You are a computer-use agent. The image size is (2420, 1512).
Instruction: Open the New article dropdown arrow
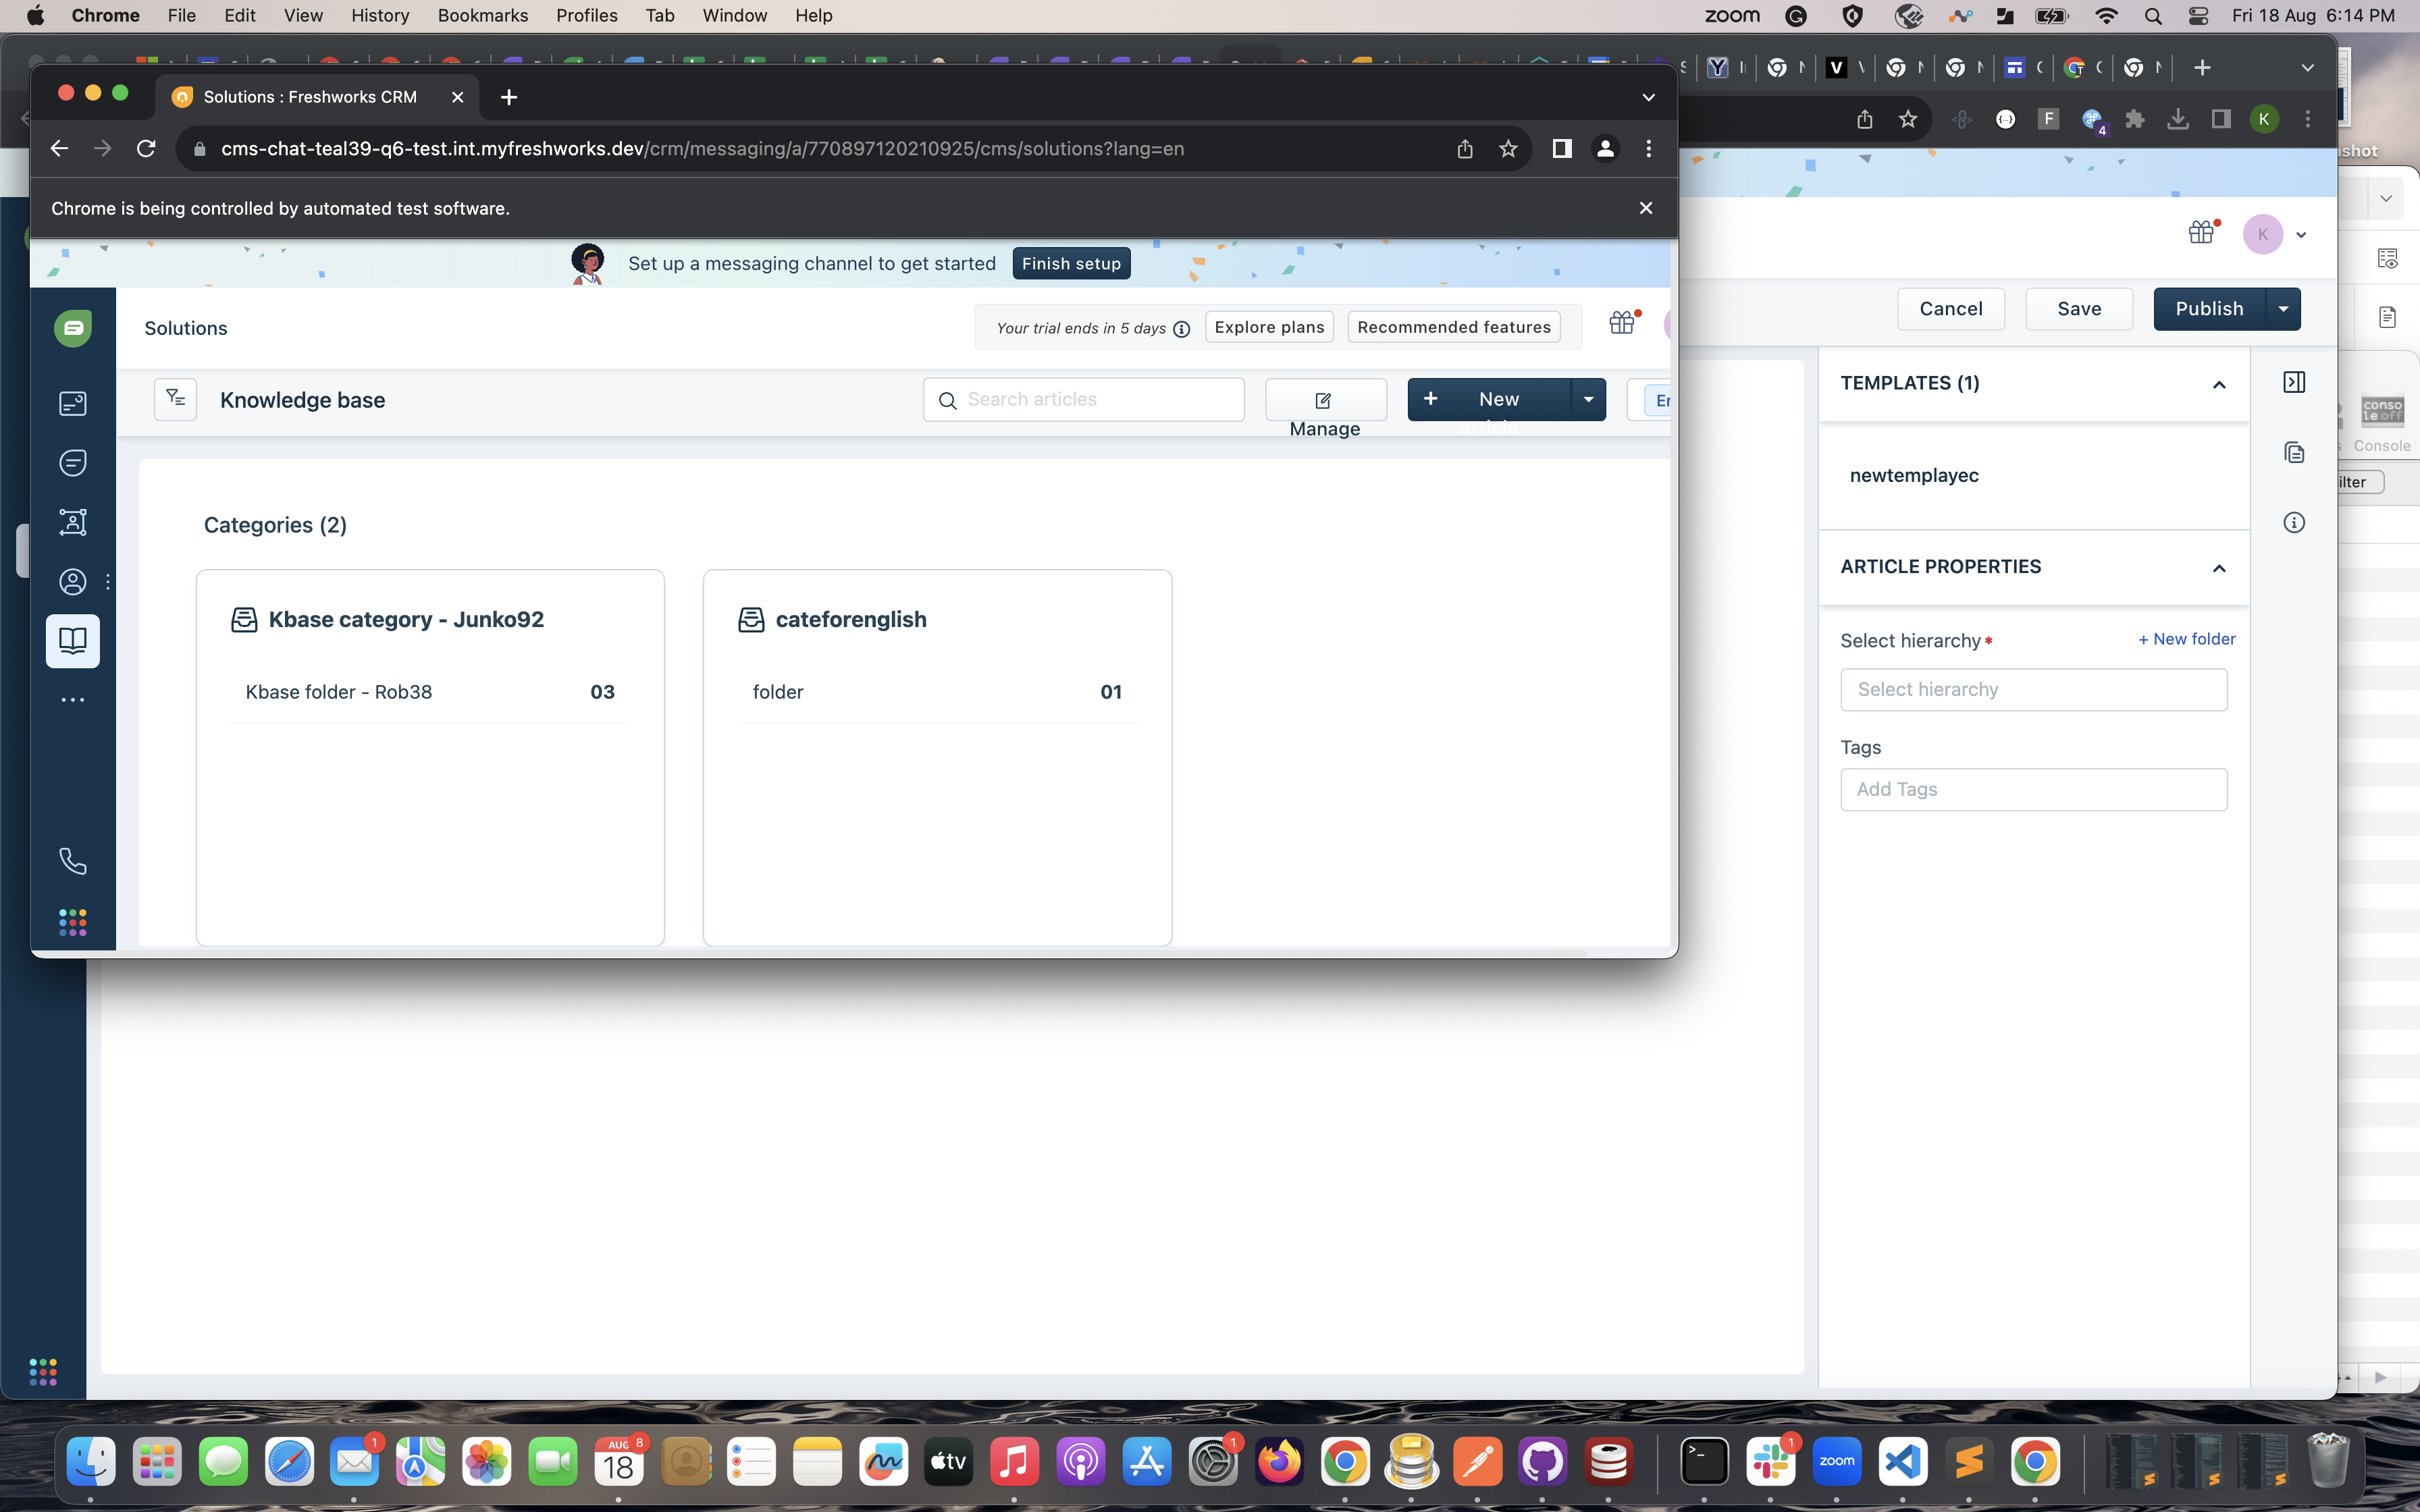pyautogui.click(x=1588, y=399)
